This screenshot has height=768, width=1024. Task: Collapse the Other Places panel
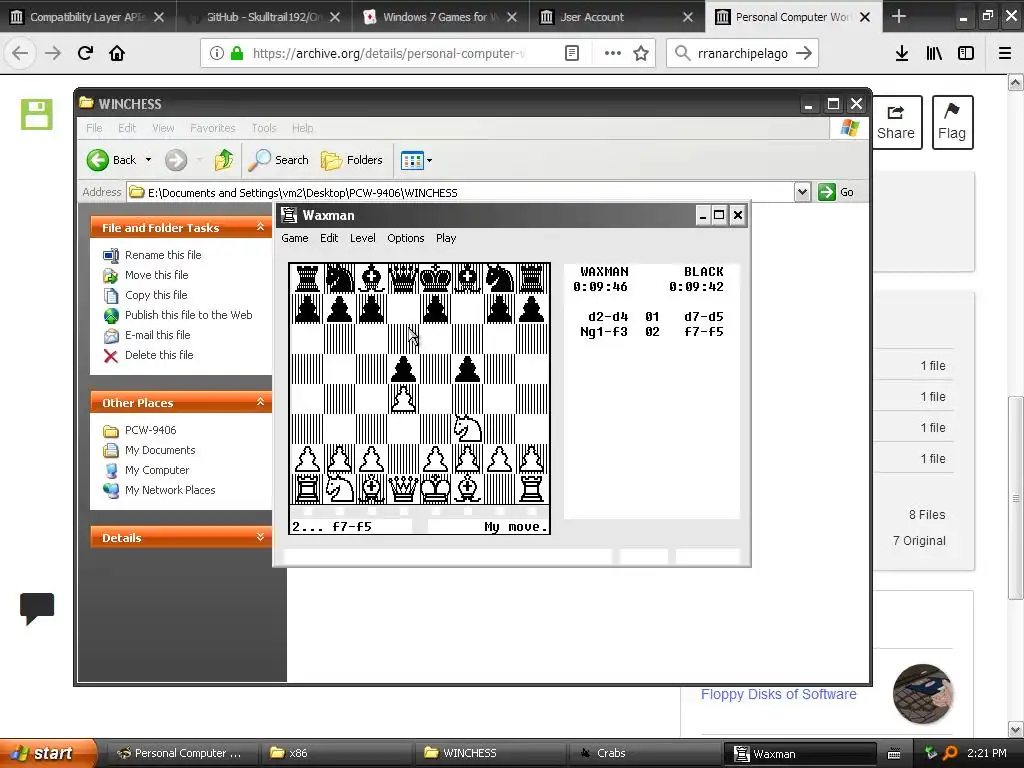point(260,402)
